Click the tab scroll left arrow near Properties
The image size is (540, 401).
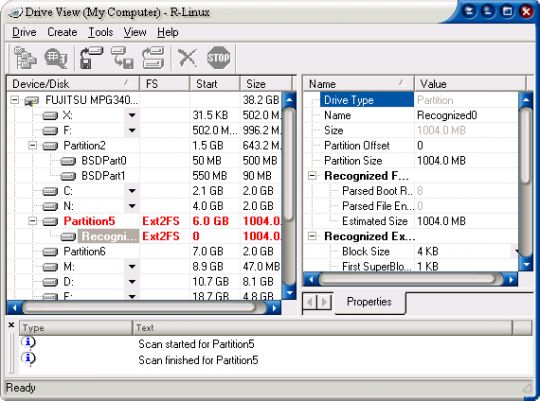point(310,302)
